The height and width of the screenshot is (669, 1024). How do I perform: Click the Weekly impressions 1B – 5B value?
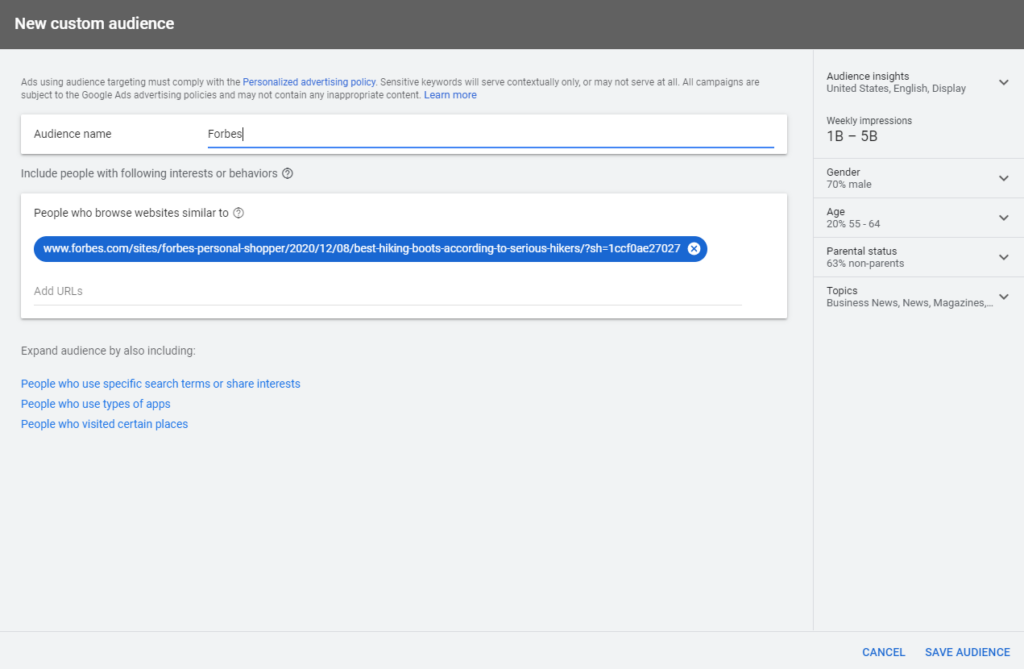click(x=852, y=137)
